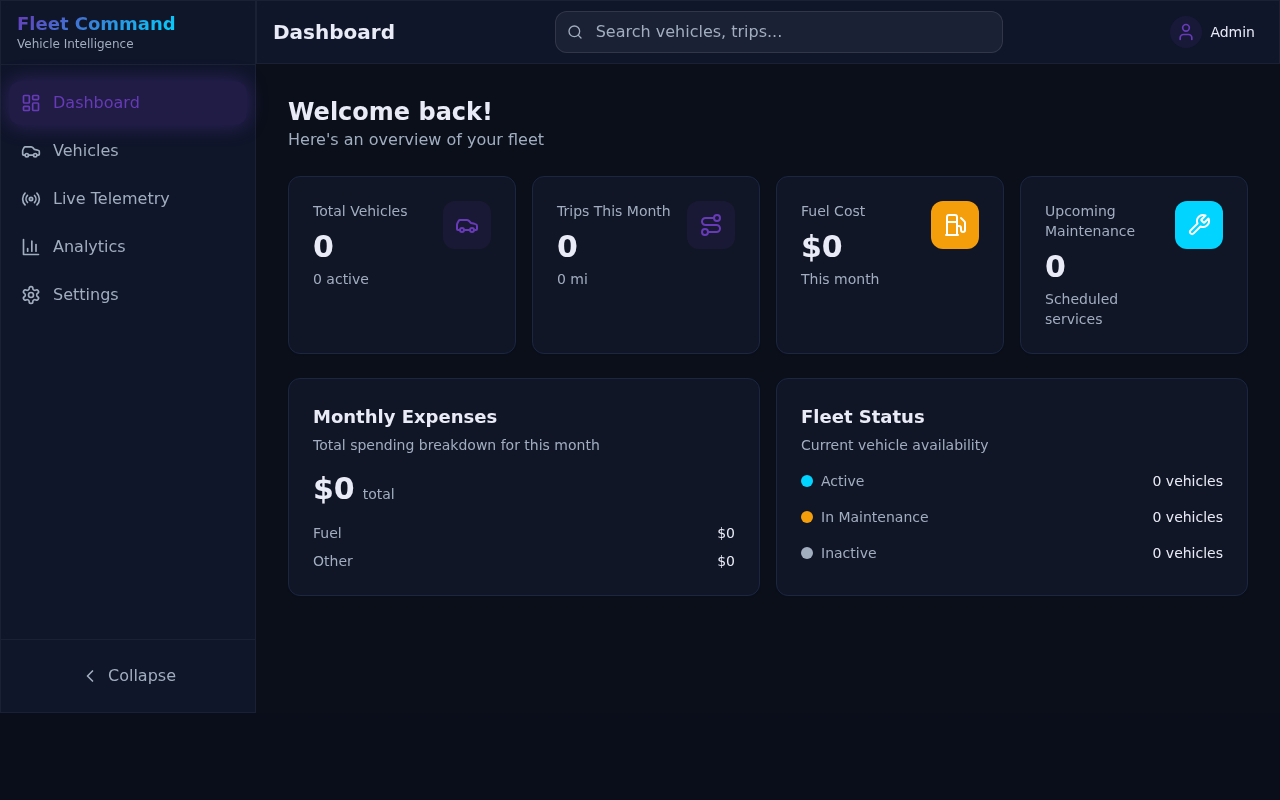Click the Live Telemetry broadcast icon
This screenshot has width=1280, height=800.
pos(31,199)
